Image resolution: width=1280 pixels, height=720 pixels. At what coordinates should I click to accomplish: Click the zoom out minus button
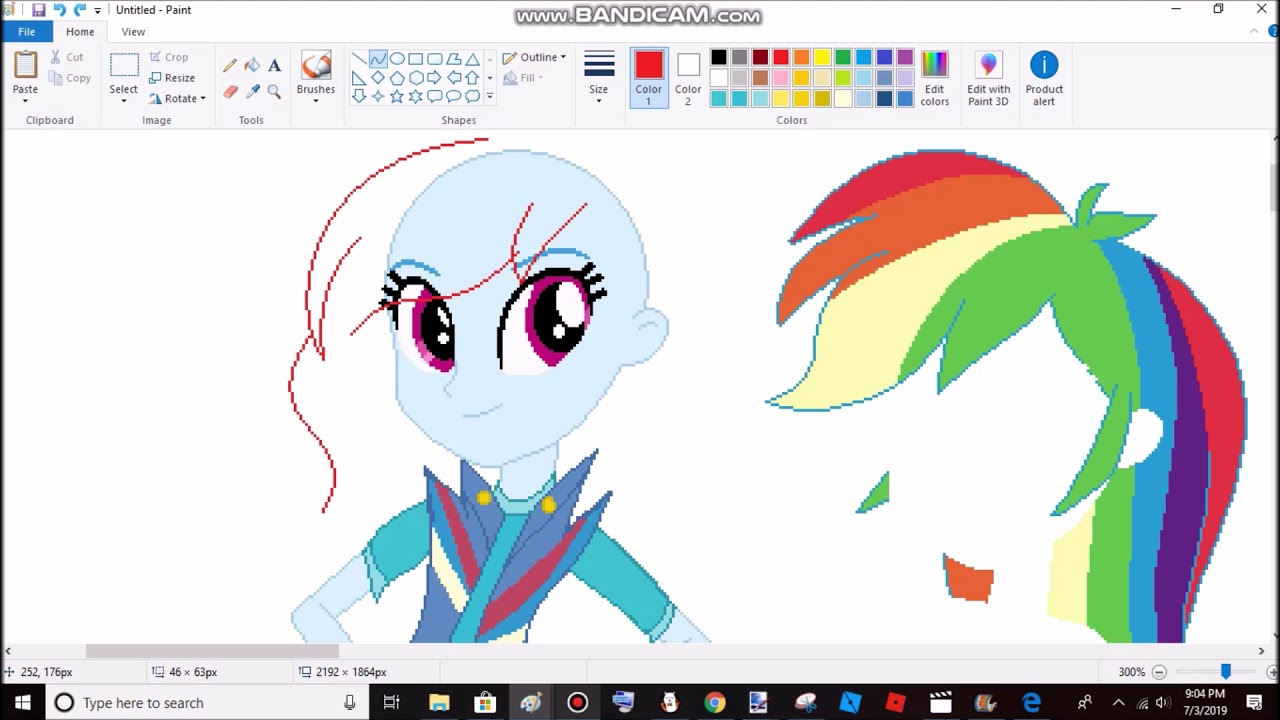(x=1159, y=672)
